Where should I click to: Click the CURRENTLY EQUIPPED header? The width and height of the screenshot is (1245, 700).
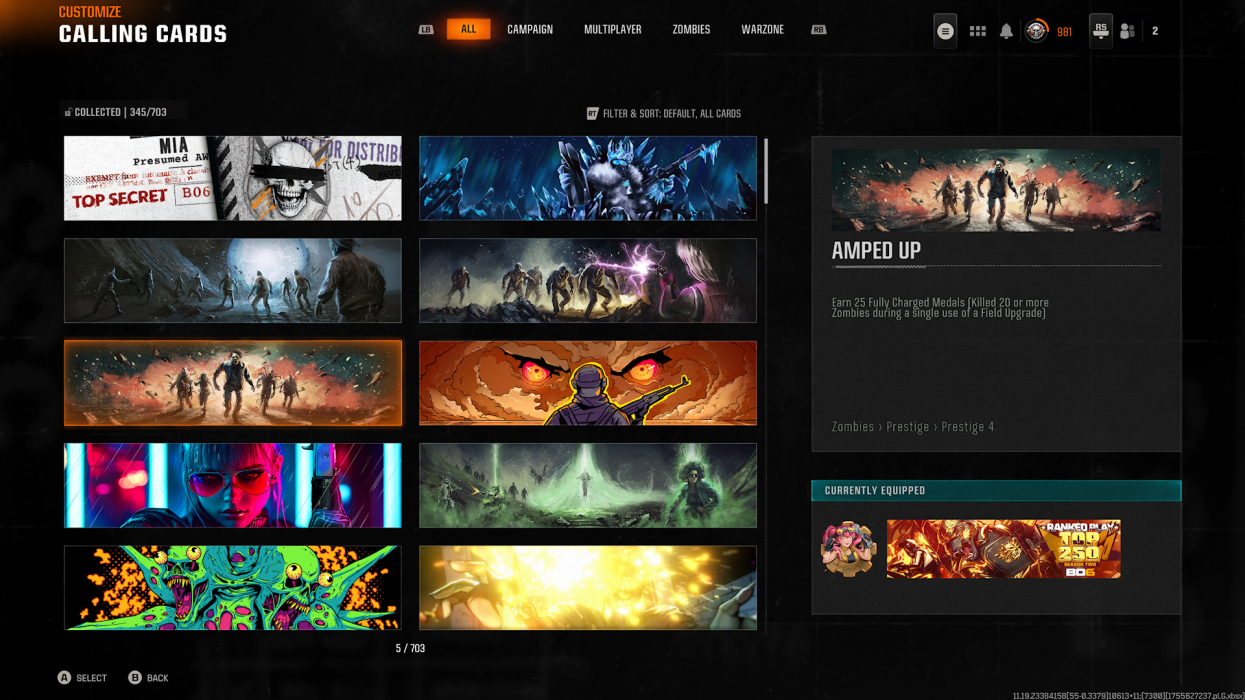click(x=996, y=490)
